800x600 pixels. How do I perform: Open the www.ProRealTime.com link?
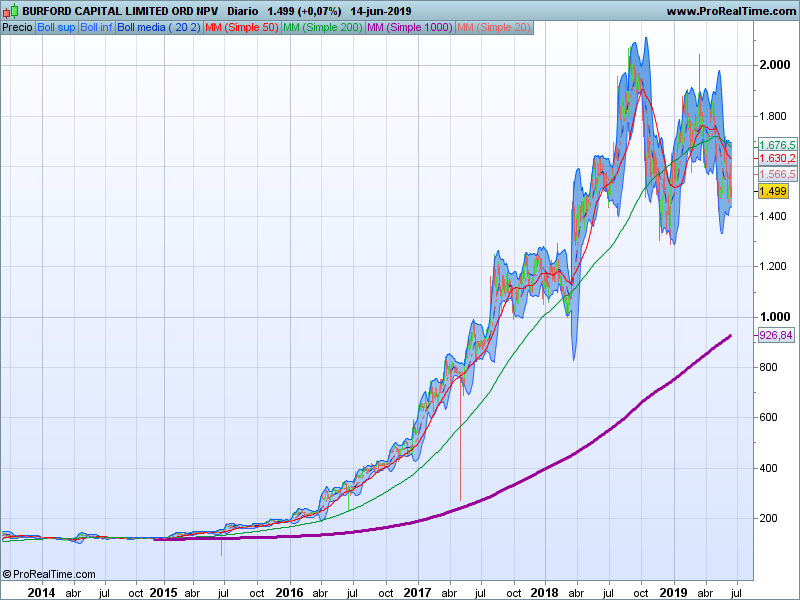tap(731, 11)
